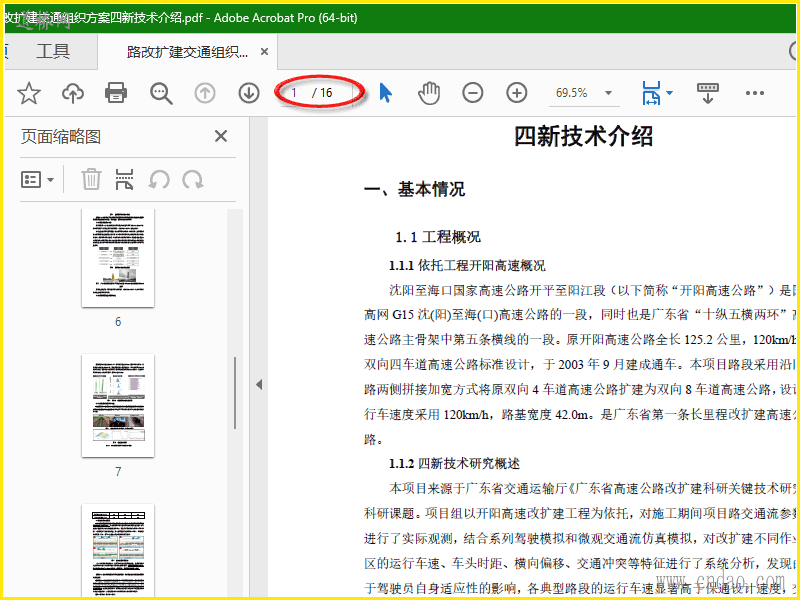Click the 1.1.1 依托工程开阳高速概况 heading
The width and height of the screenshot is (800, 600).
click(x=467, y=265)
